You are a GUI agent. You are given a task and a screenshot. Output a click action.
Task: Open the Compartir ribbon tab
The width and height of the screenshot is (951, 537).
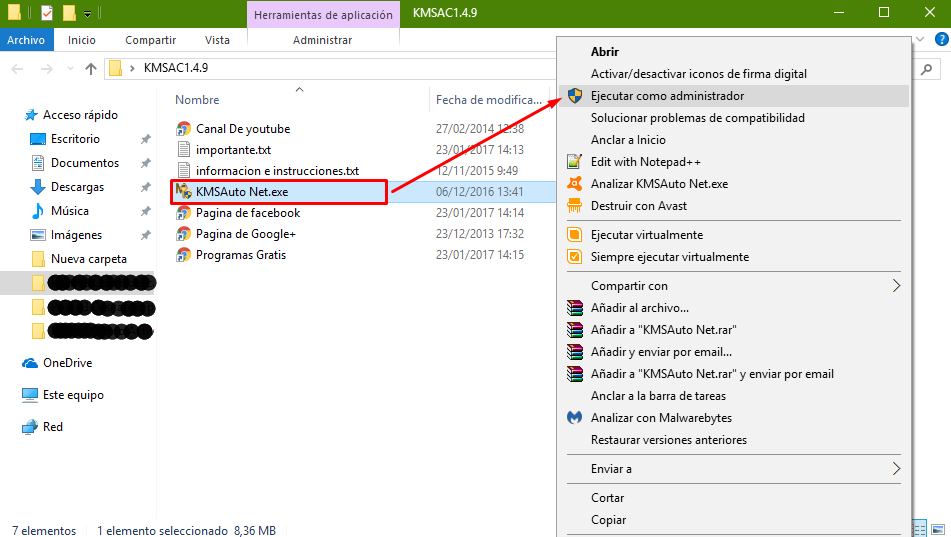click(150, 40)
